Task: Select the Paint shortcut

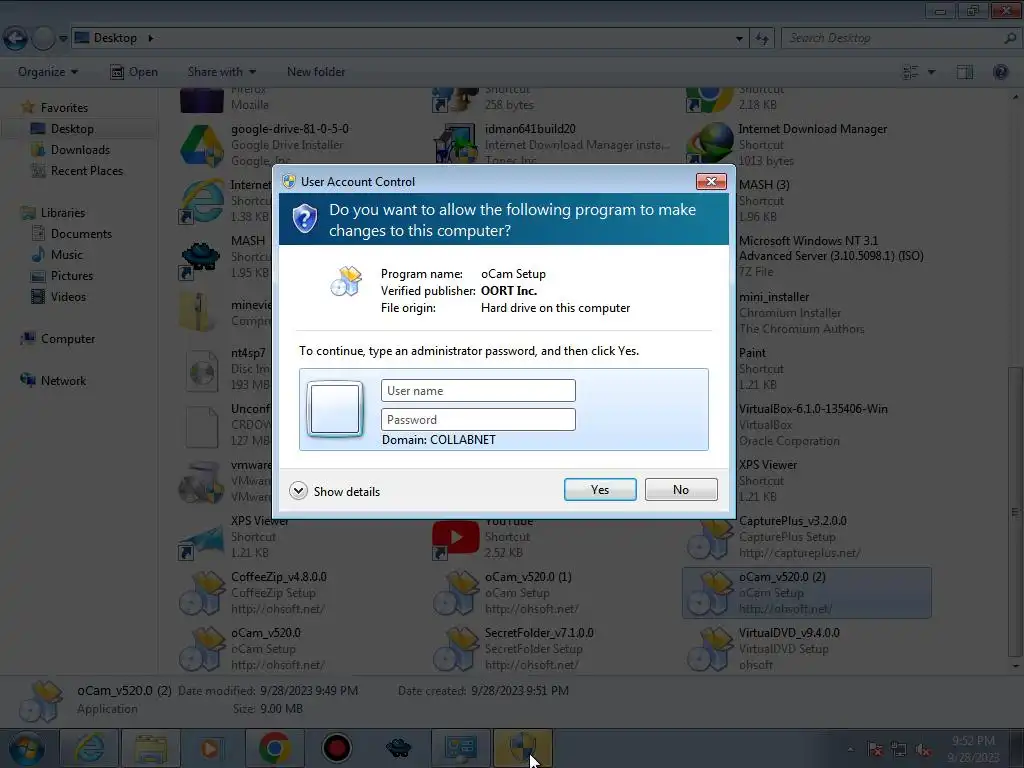Action: click(x=761, y=368)
